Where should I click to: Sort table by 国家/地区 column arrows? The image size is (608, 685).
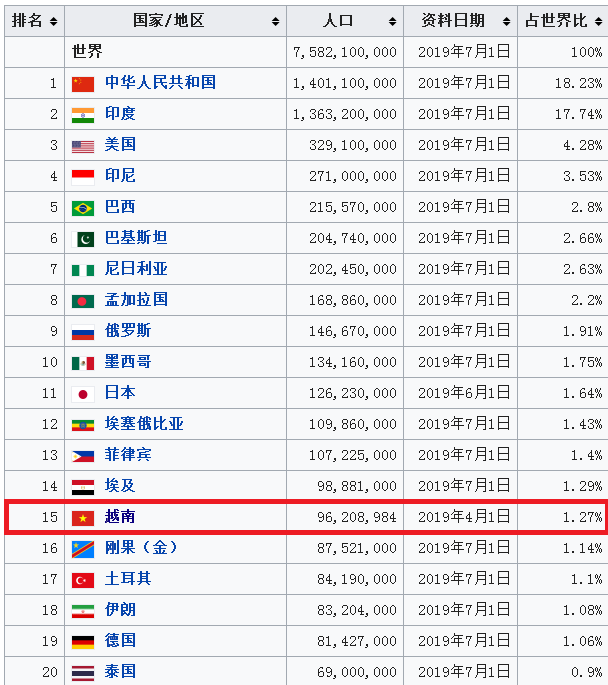tap(275, 21)
